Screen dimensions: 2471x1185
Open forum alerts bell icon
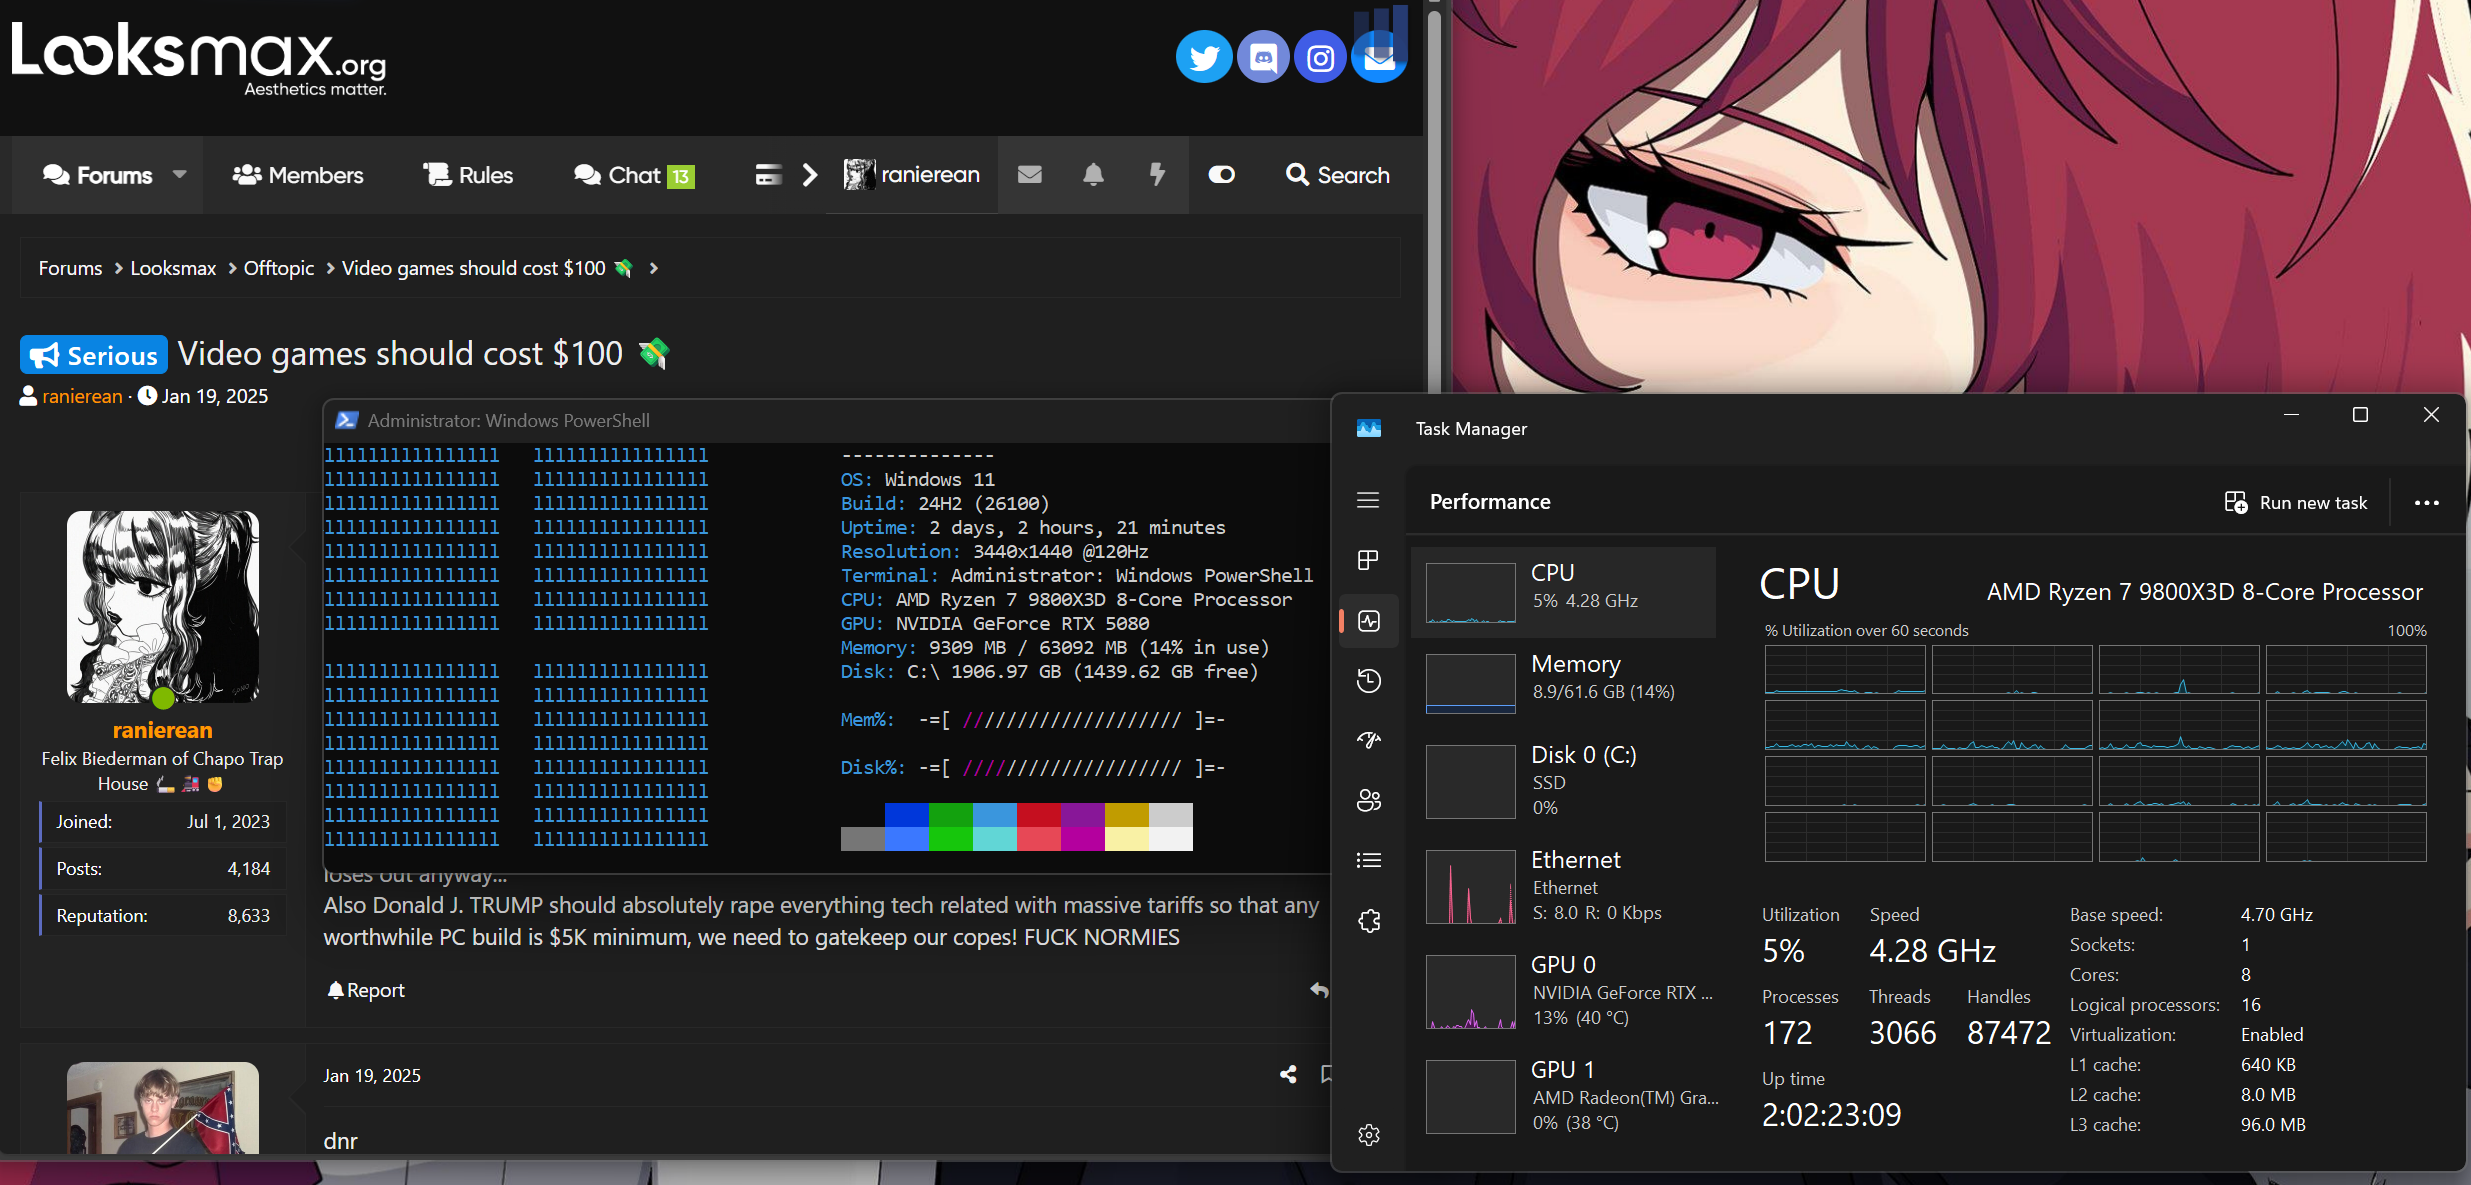point(1093,175)
